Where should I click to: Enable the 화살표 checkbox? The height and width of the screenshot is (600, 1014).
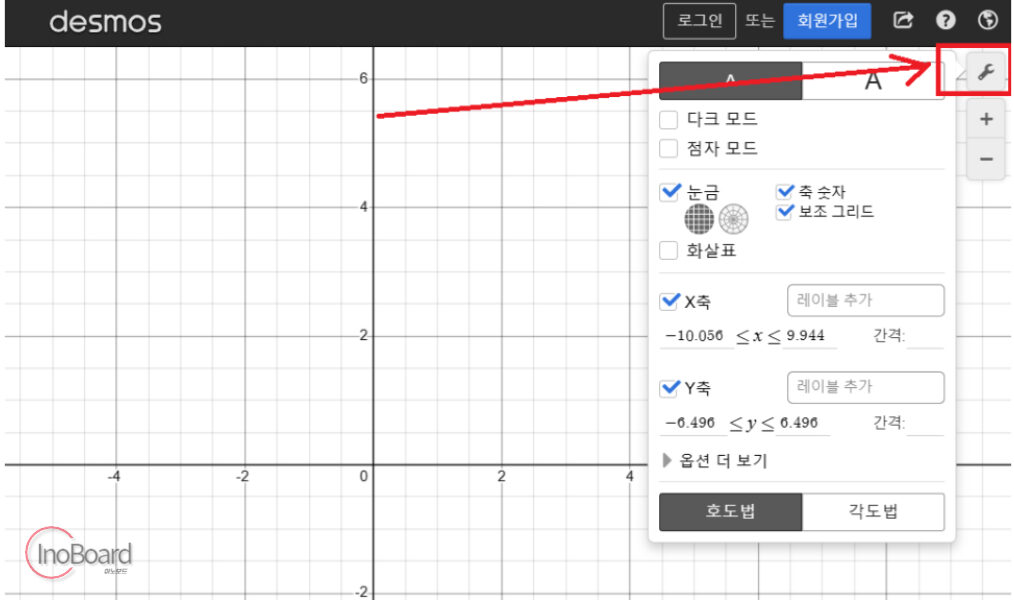click(669, 250)
